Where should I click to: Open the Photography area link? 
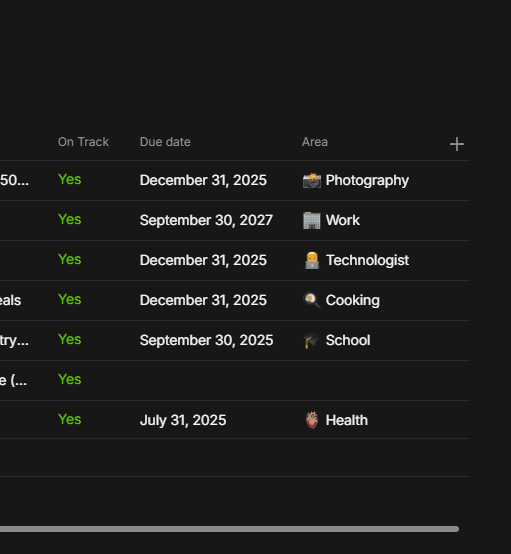pos(367,181)
